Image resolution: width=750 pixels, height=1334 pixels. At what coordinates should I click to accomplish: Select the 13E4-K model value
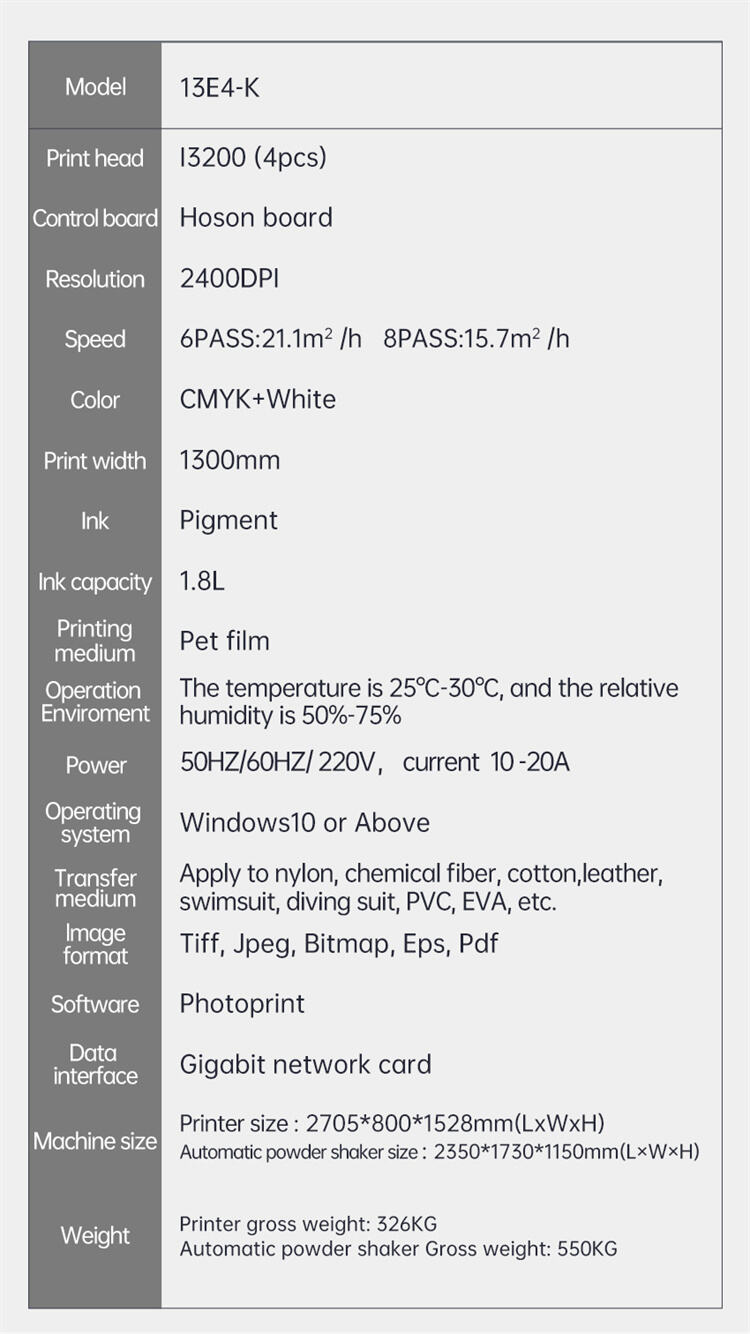coord(219,88)
